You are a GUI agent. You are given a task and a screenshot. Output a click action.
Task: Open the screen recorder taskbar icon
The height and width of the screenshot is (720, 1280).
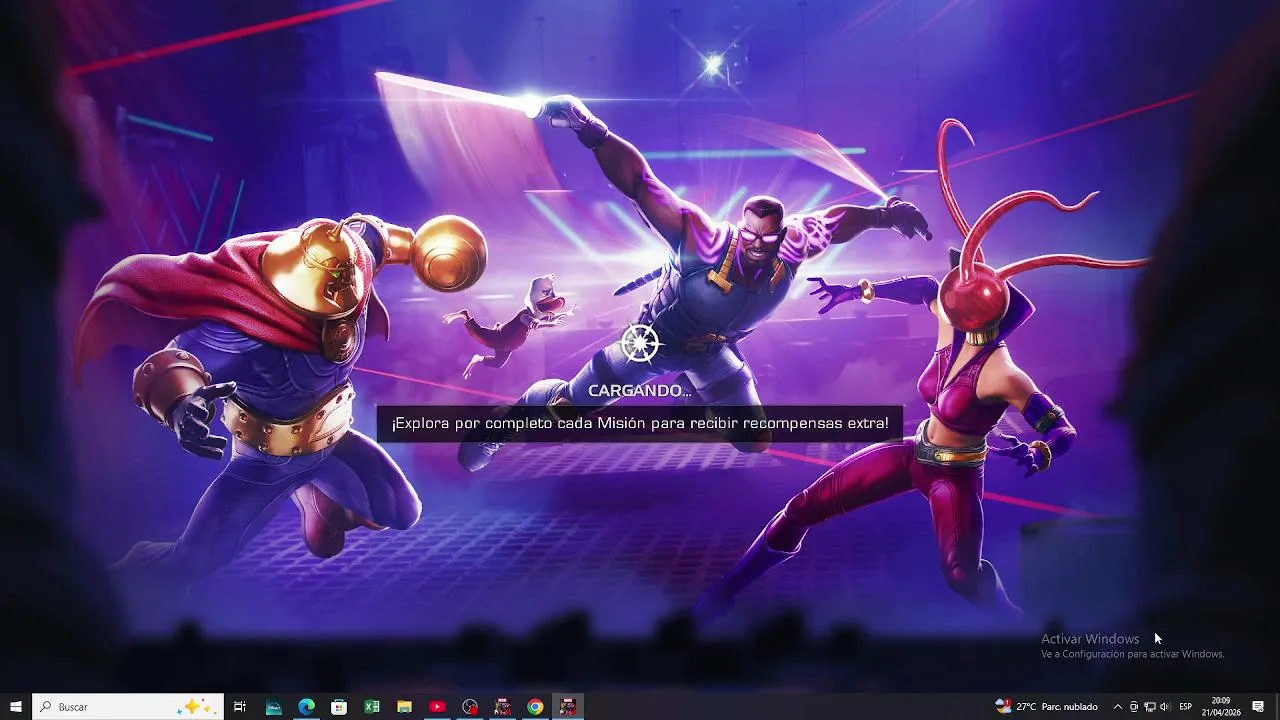coord(470,707)
